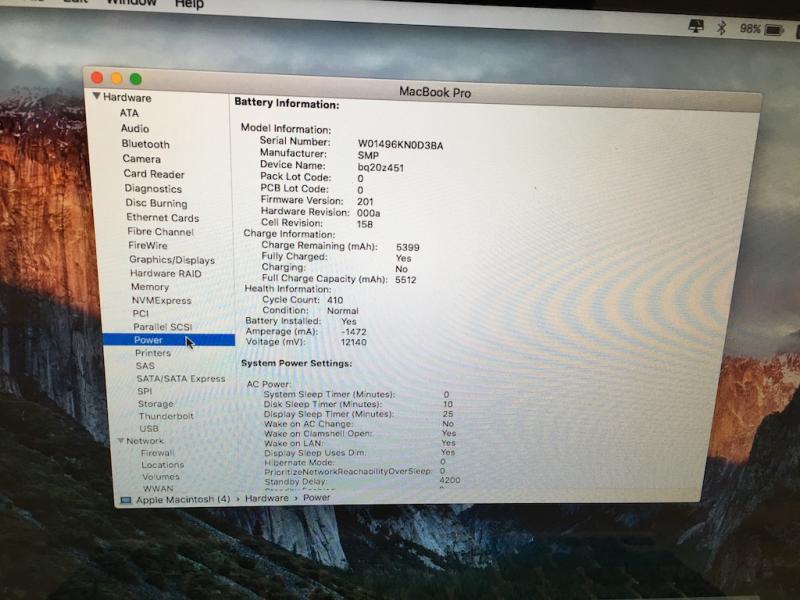Minimize the window using the yellow button
Image resolution: width=800 pixels, height=600 pixels.
click(x=116, y=78)
